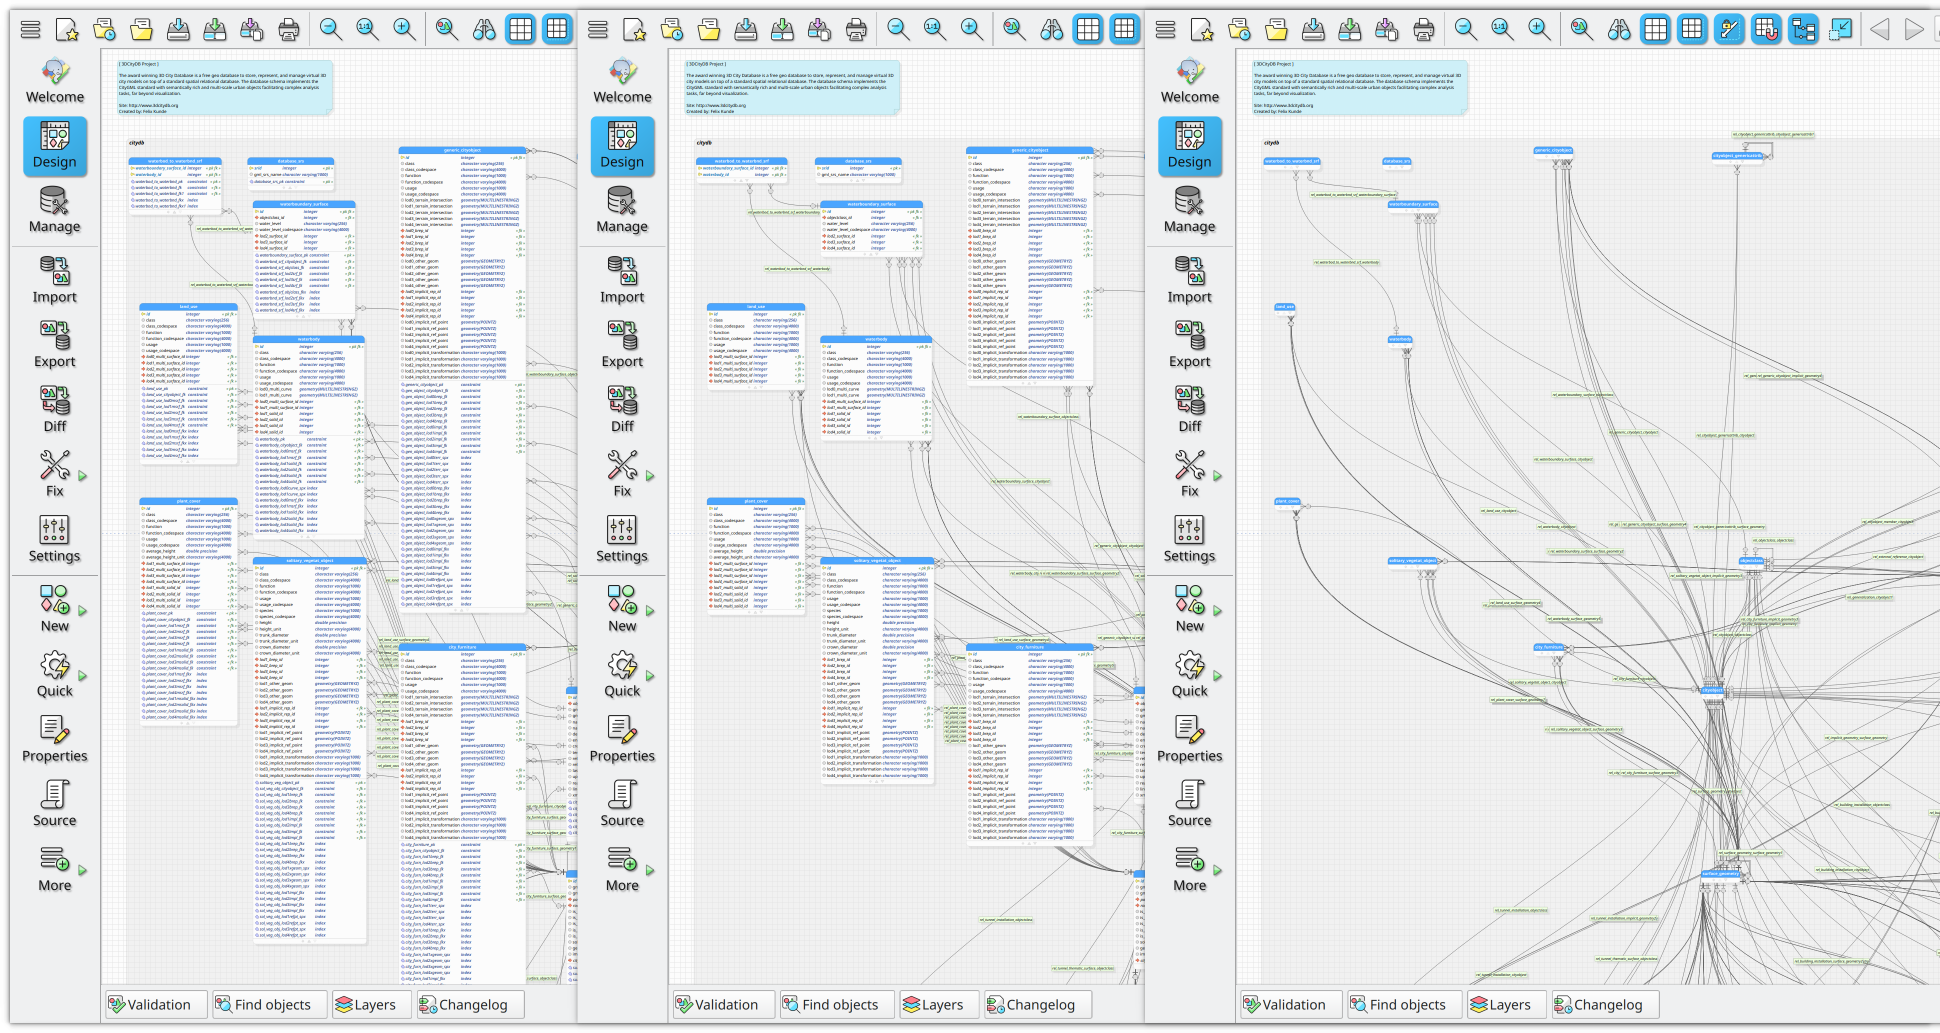Toggle page delimiters in the left panel toolbar
The width and height of the screenshot is (1940, 1033).
[x=557, y=30]
